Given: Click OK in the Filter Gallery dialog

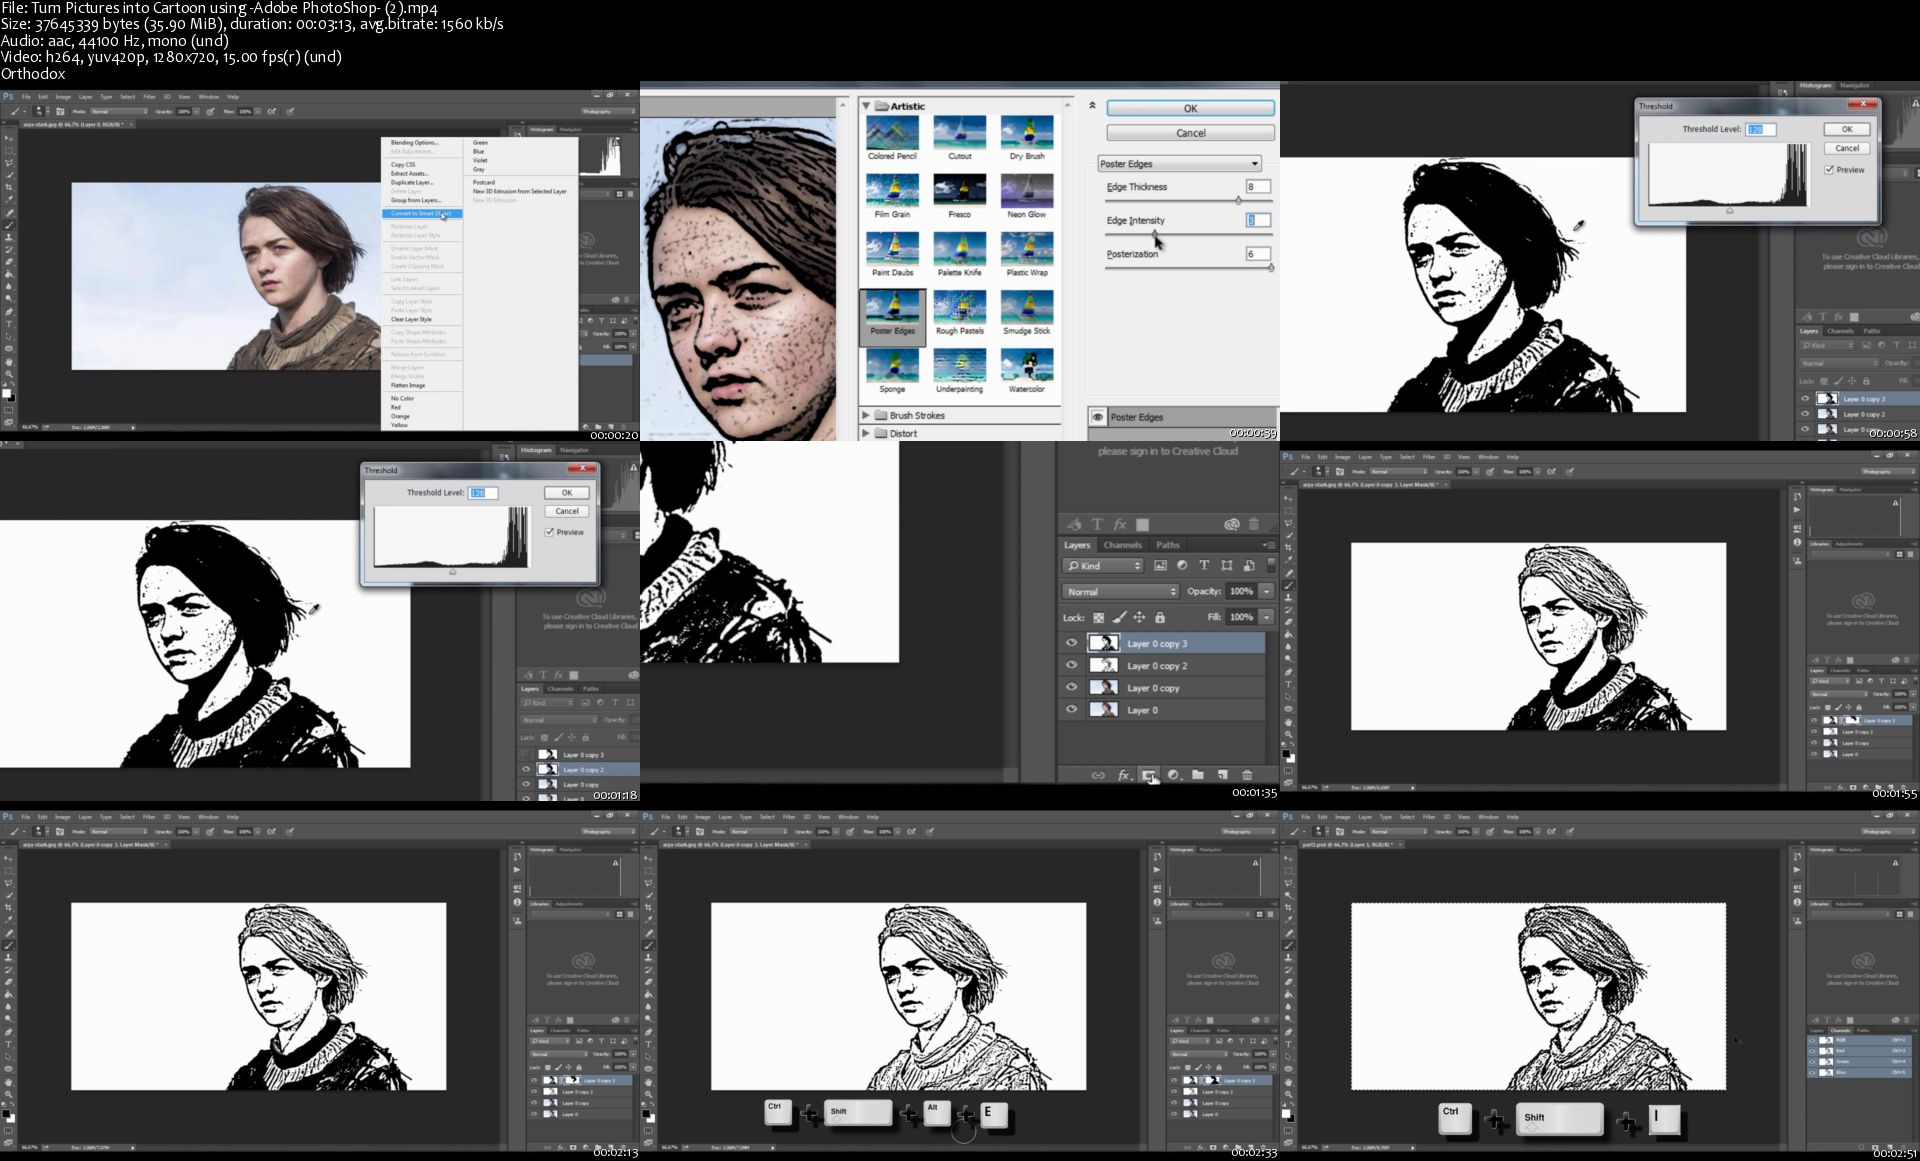Looking at the screenshot, I should tap(1190, 108).
